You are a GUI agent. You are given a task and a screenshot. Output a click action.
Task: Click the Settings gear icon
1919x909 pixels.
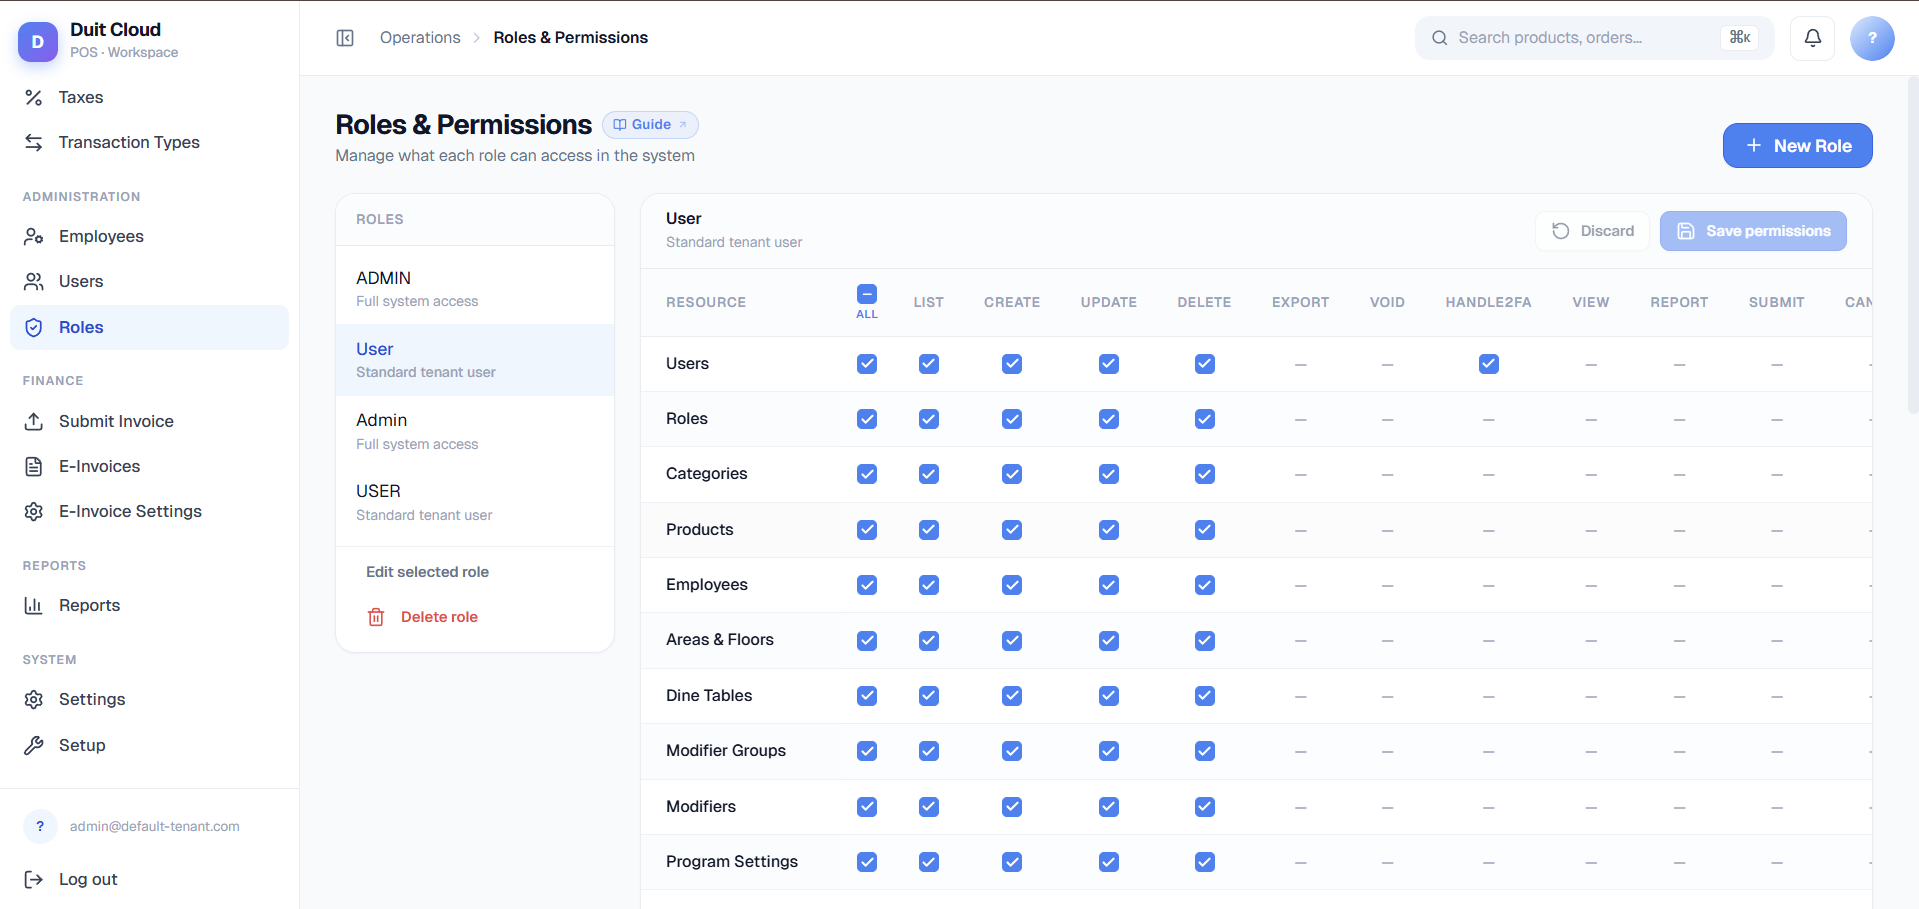click(34, 699)
